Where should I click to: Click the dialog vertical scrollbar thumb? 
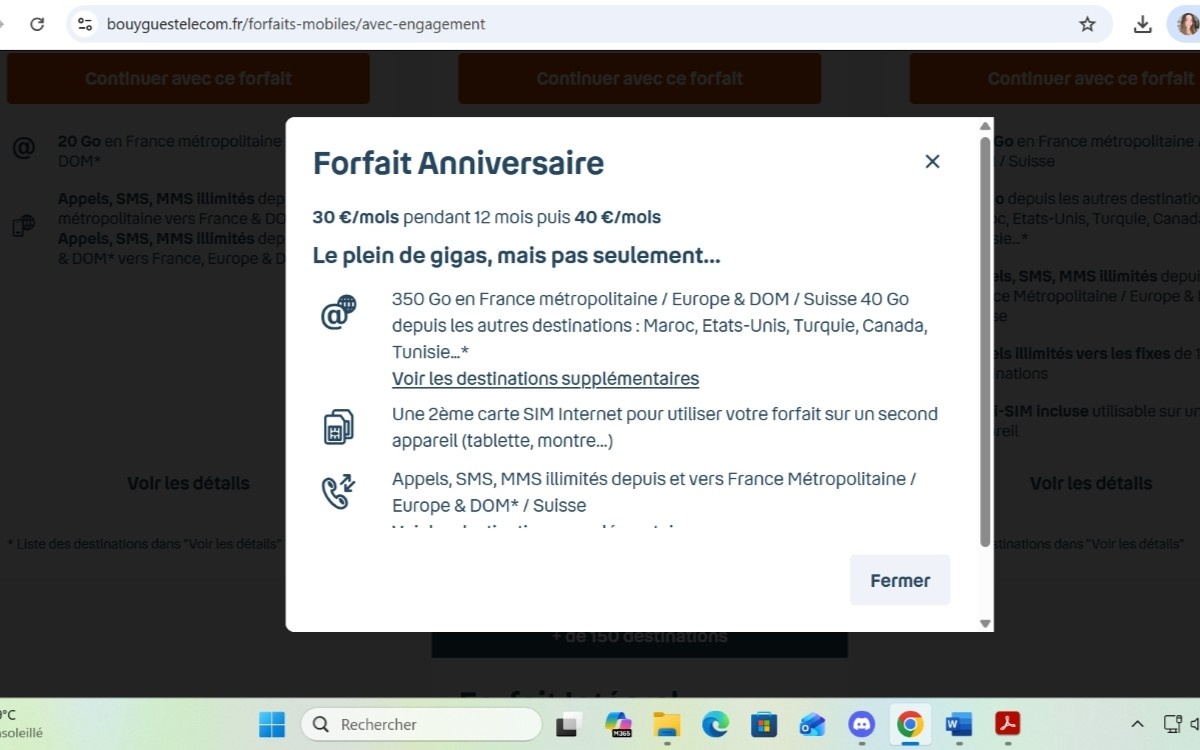tap(985, 341)
